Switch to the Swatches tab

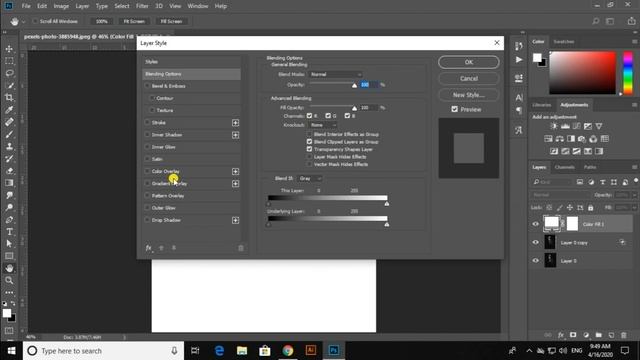click(564, 42)
